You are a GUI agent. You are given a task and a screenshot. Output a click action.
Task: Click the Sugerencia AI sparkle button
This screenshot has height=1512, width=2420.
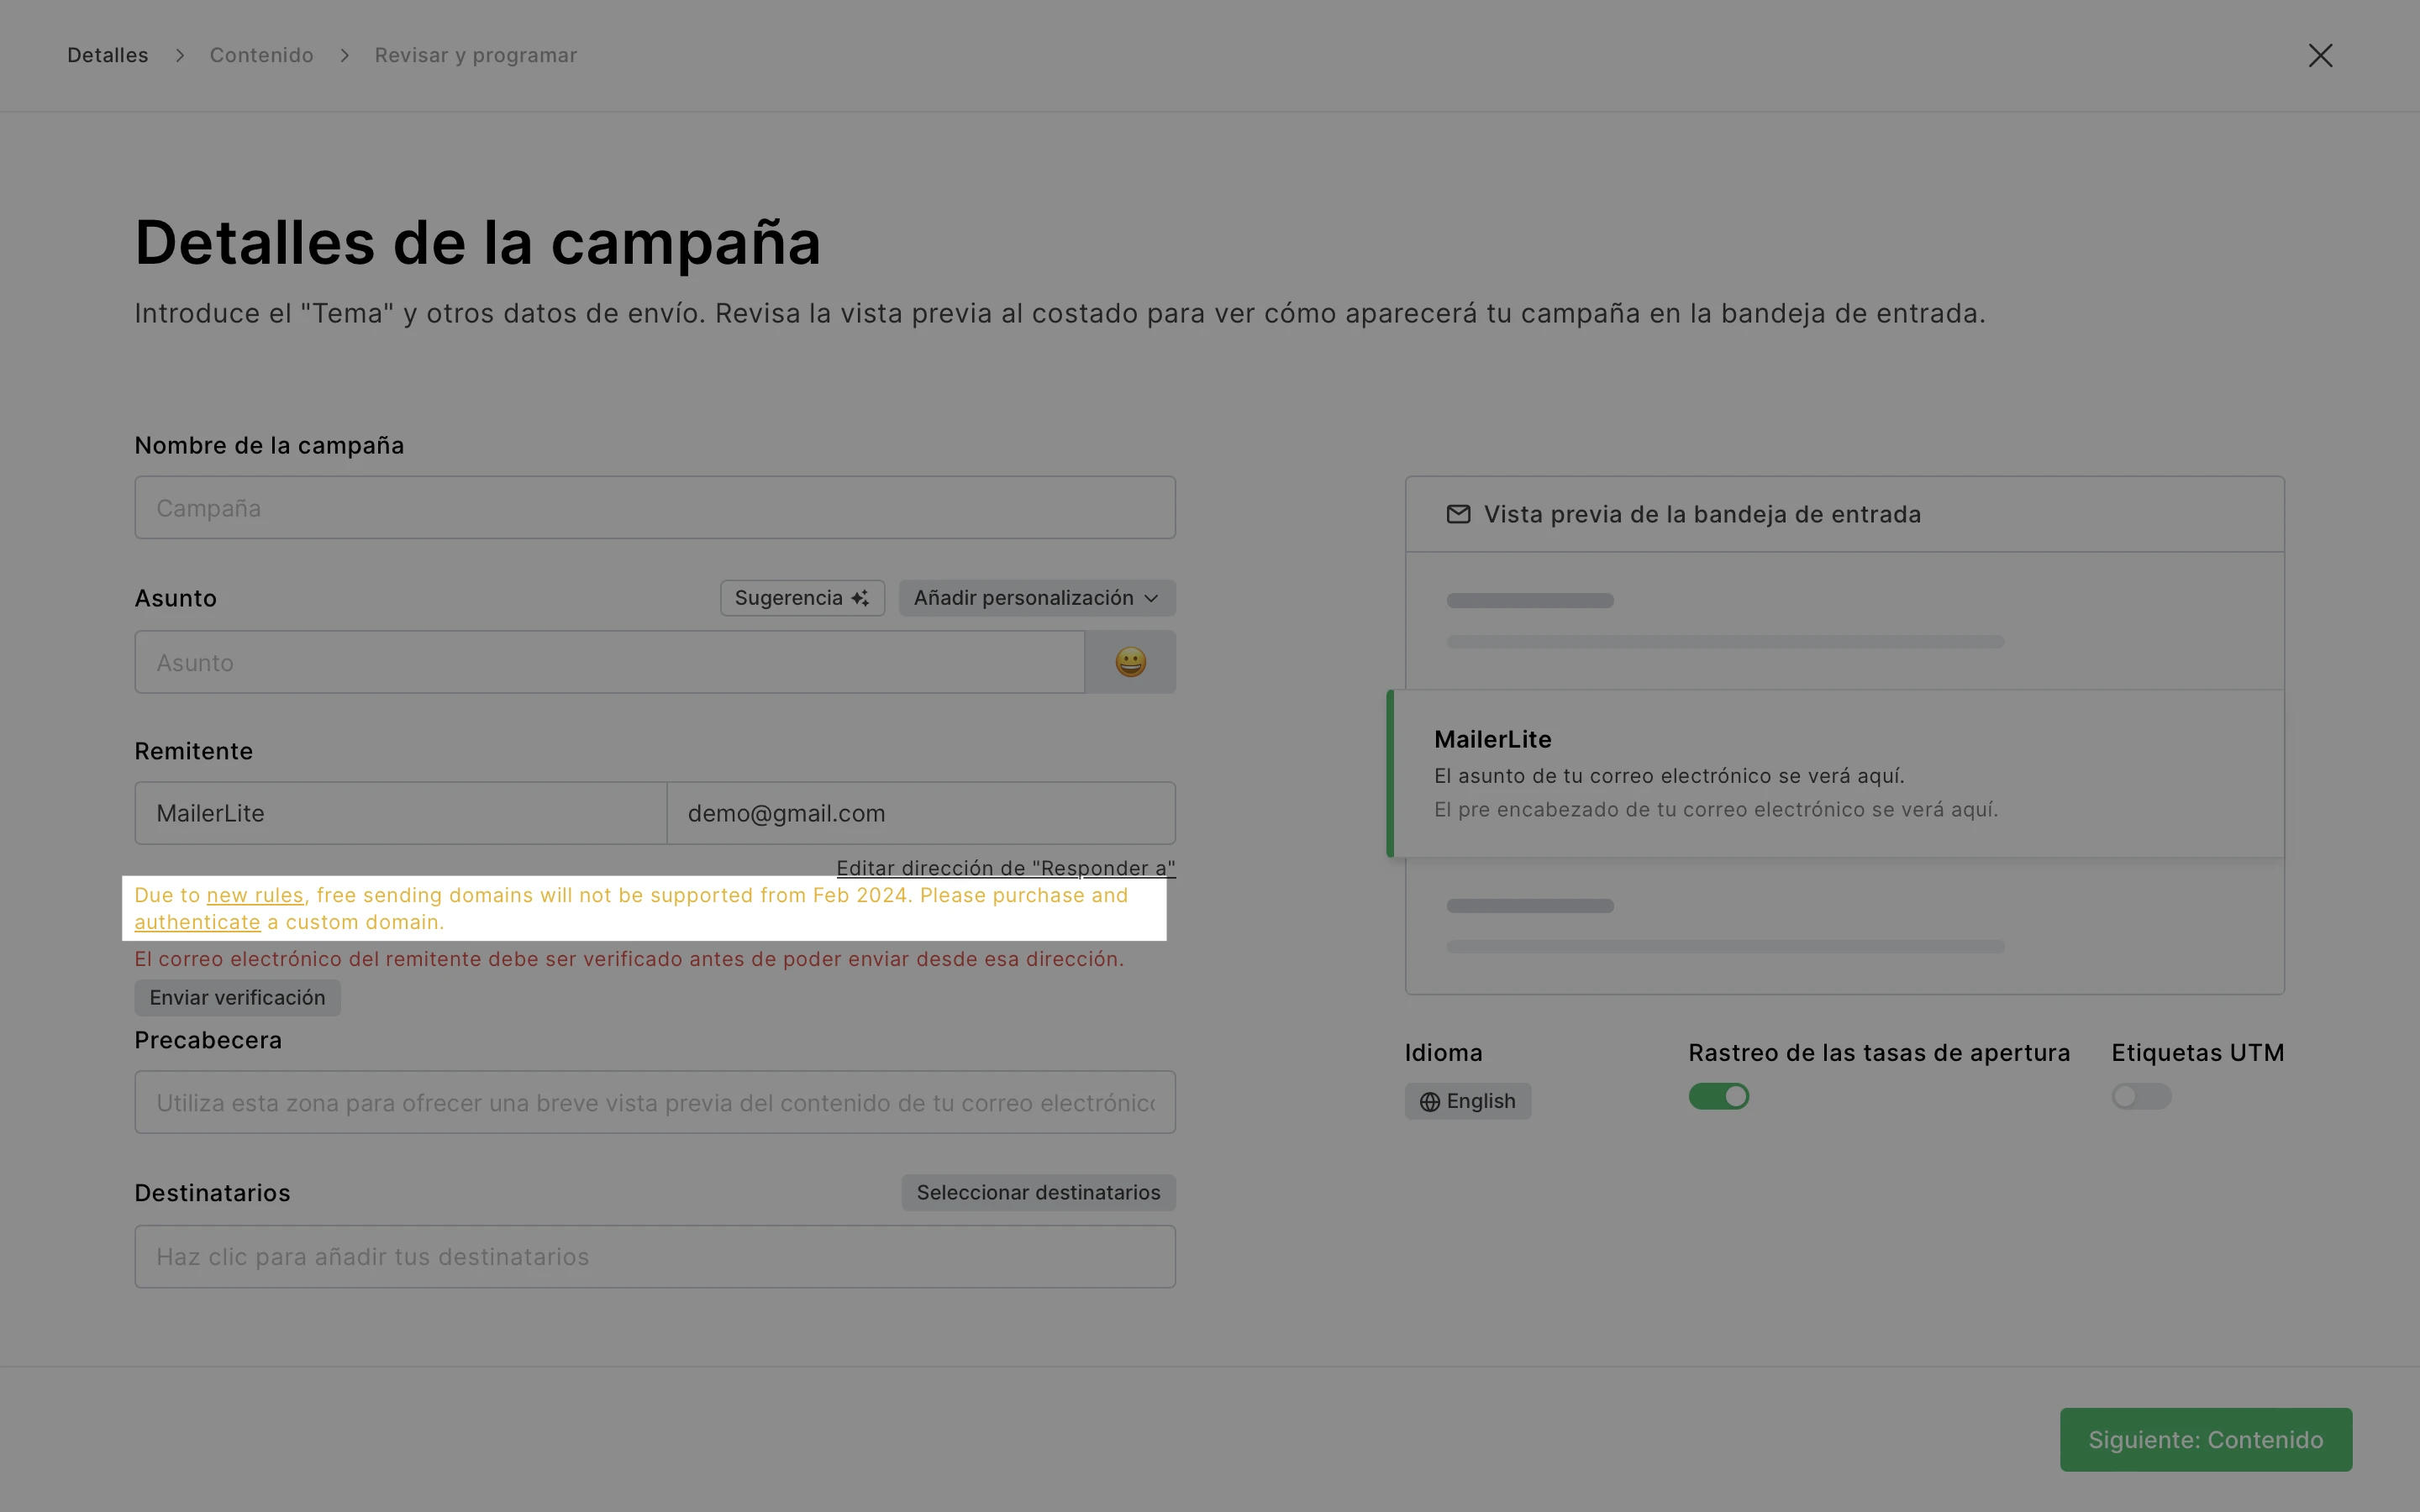[802, 598]
